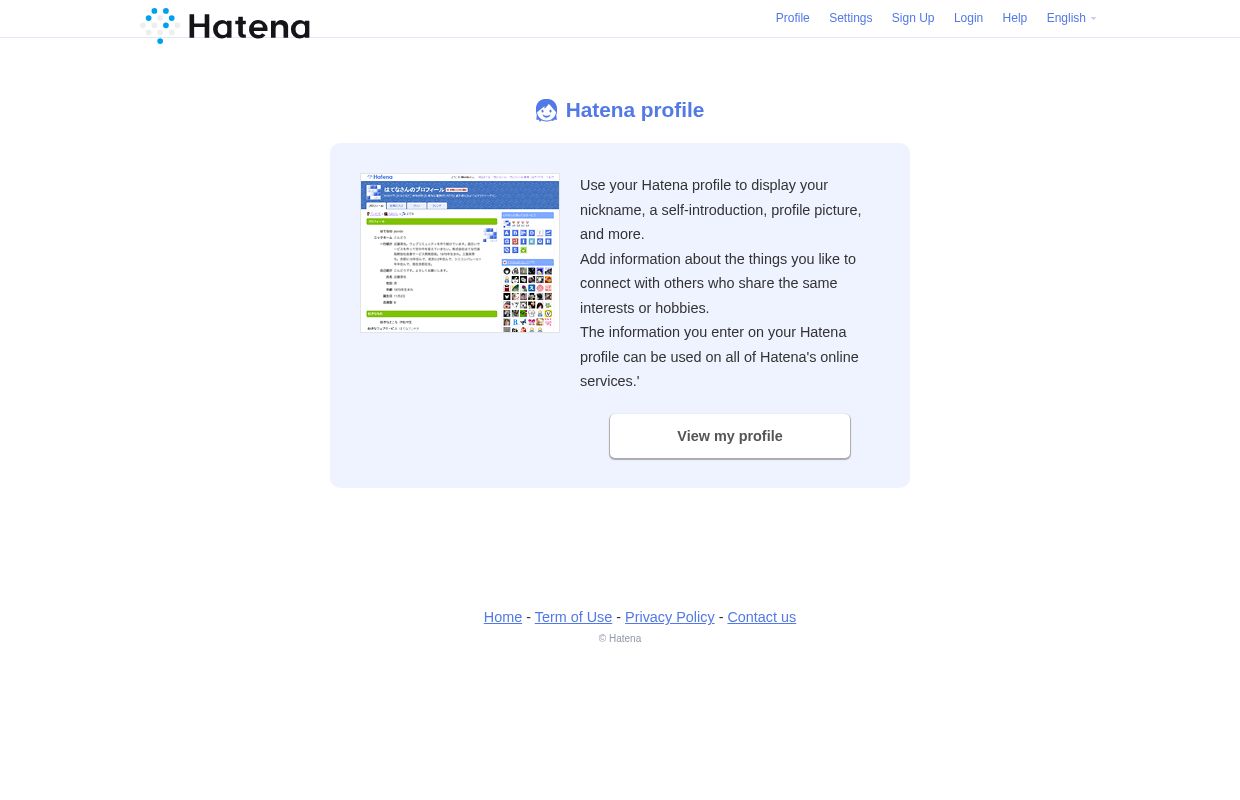Click the Contact us footer link
This screenshot has width=1240, height=800.
tap(761, 617)
